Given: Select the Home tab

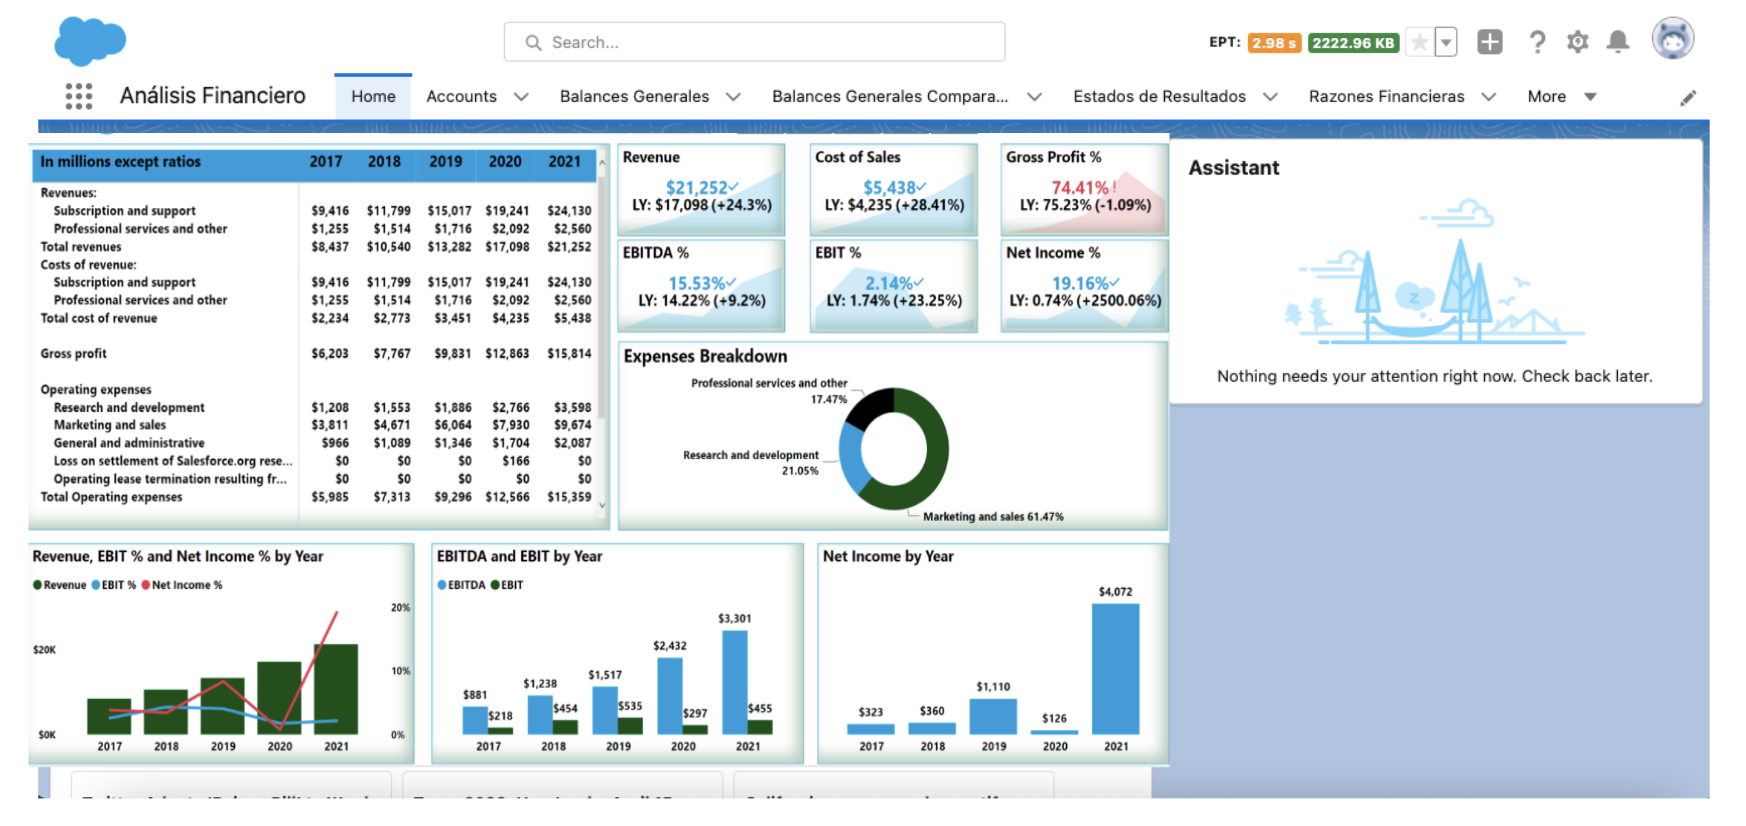Looking at the screenshot, I should click(373, 97).
